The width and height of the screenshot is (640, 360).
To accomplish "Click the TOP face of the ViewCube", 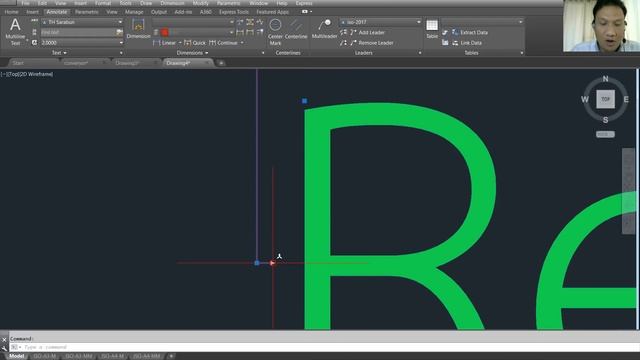I will tap(605, 99).
